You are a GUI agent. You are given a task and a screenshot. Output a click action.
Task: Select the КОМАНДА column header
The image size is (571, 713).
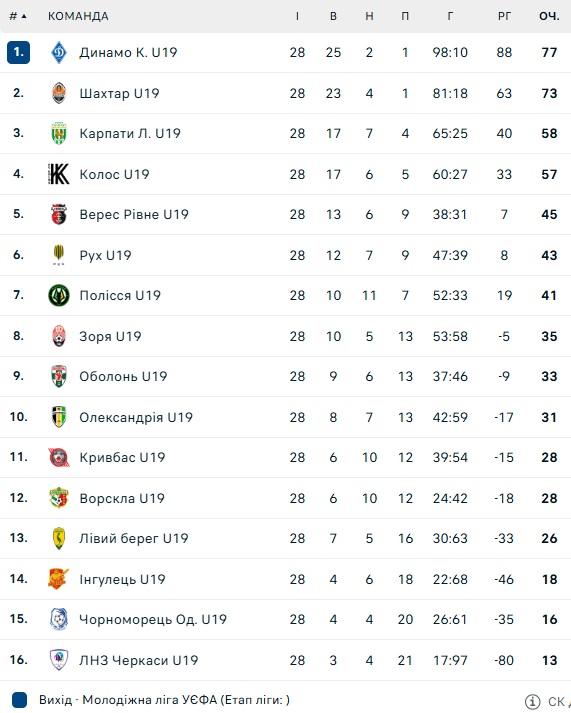point(78,16)
